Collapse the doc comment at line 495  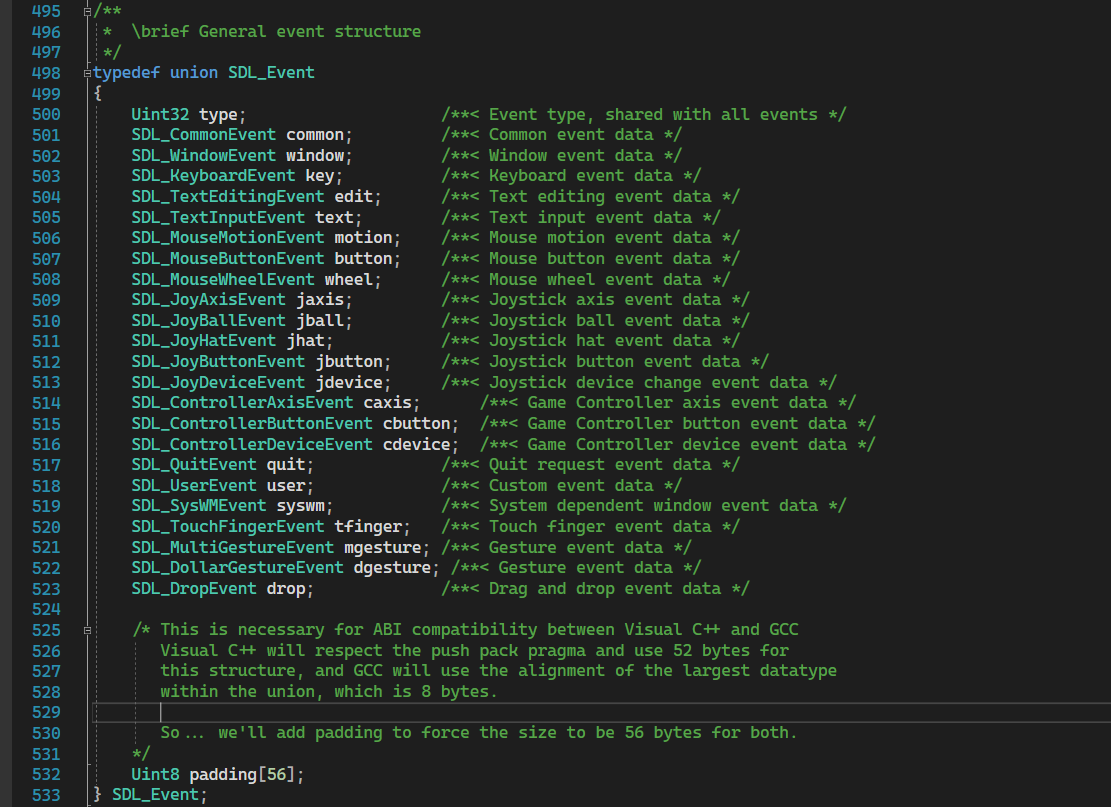(88, 11)
